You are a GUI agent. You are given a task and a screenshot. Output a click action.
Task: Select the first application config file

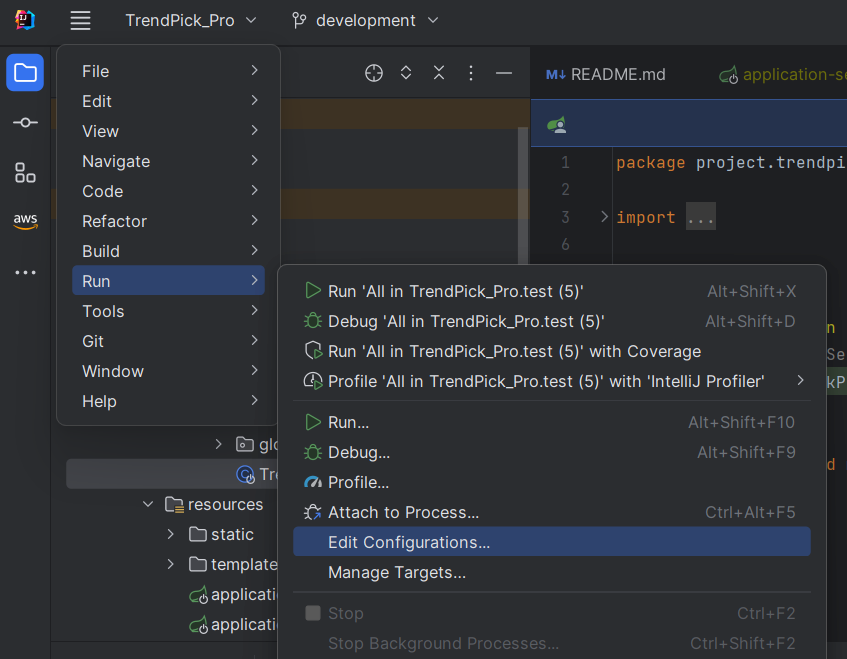point(233,594)
